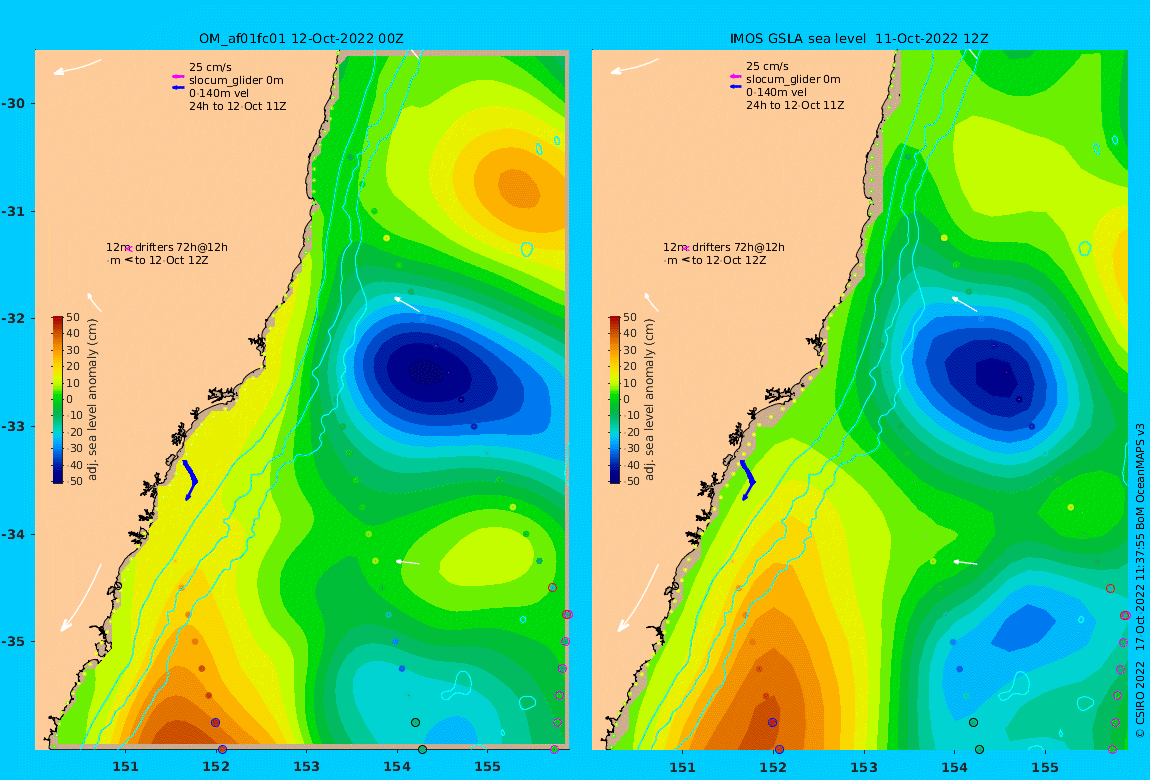Click the right map's color bar
1150x780 pixels.
pos(615,400)
